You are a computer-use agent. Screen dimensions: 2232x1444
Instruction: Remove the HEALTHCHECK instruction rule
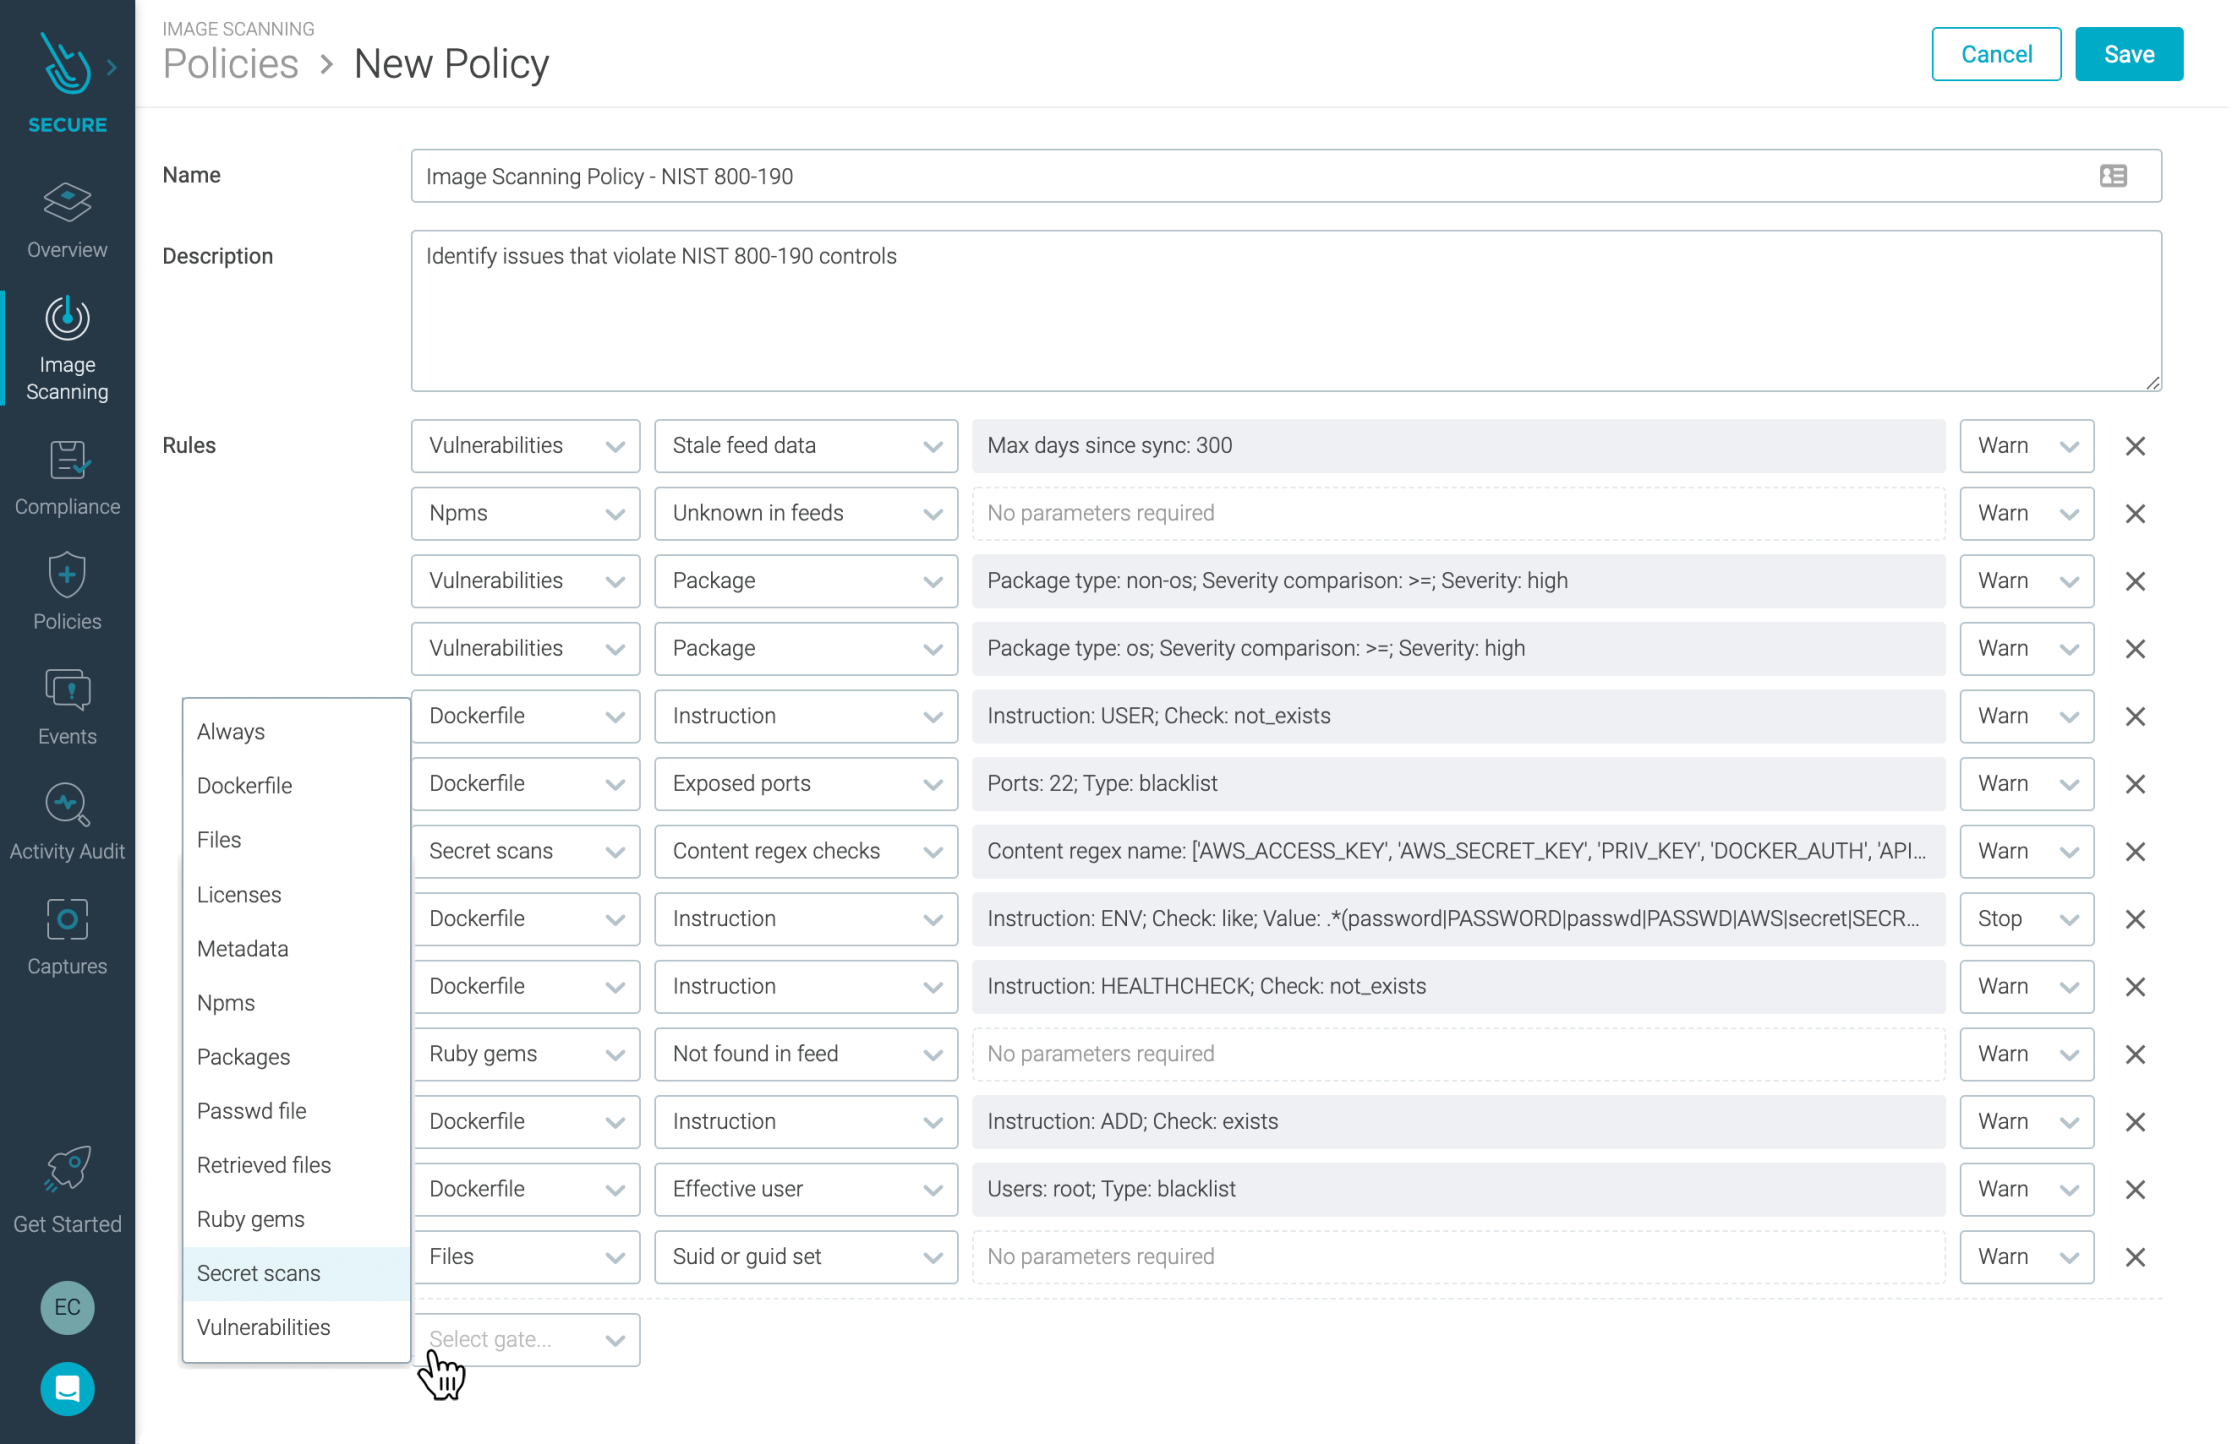[x=2135, y=987]
